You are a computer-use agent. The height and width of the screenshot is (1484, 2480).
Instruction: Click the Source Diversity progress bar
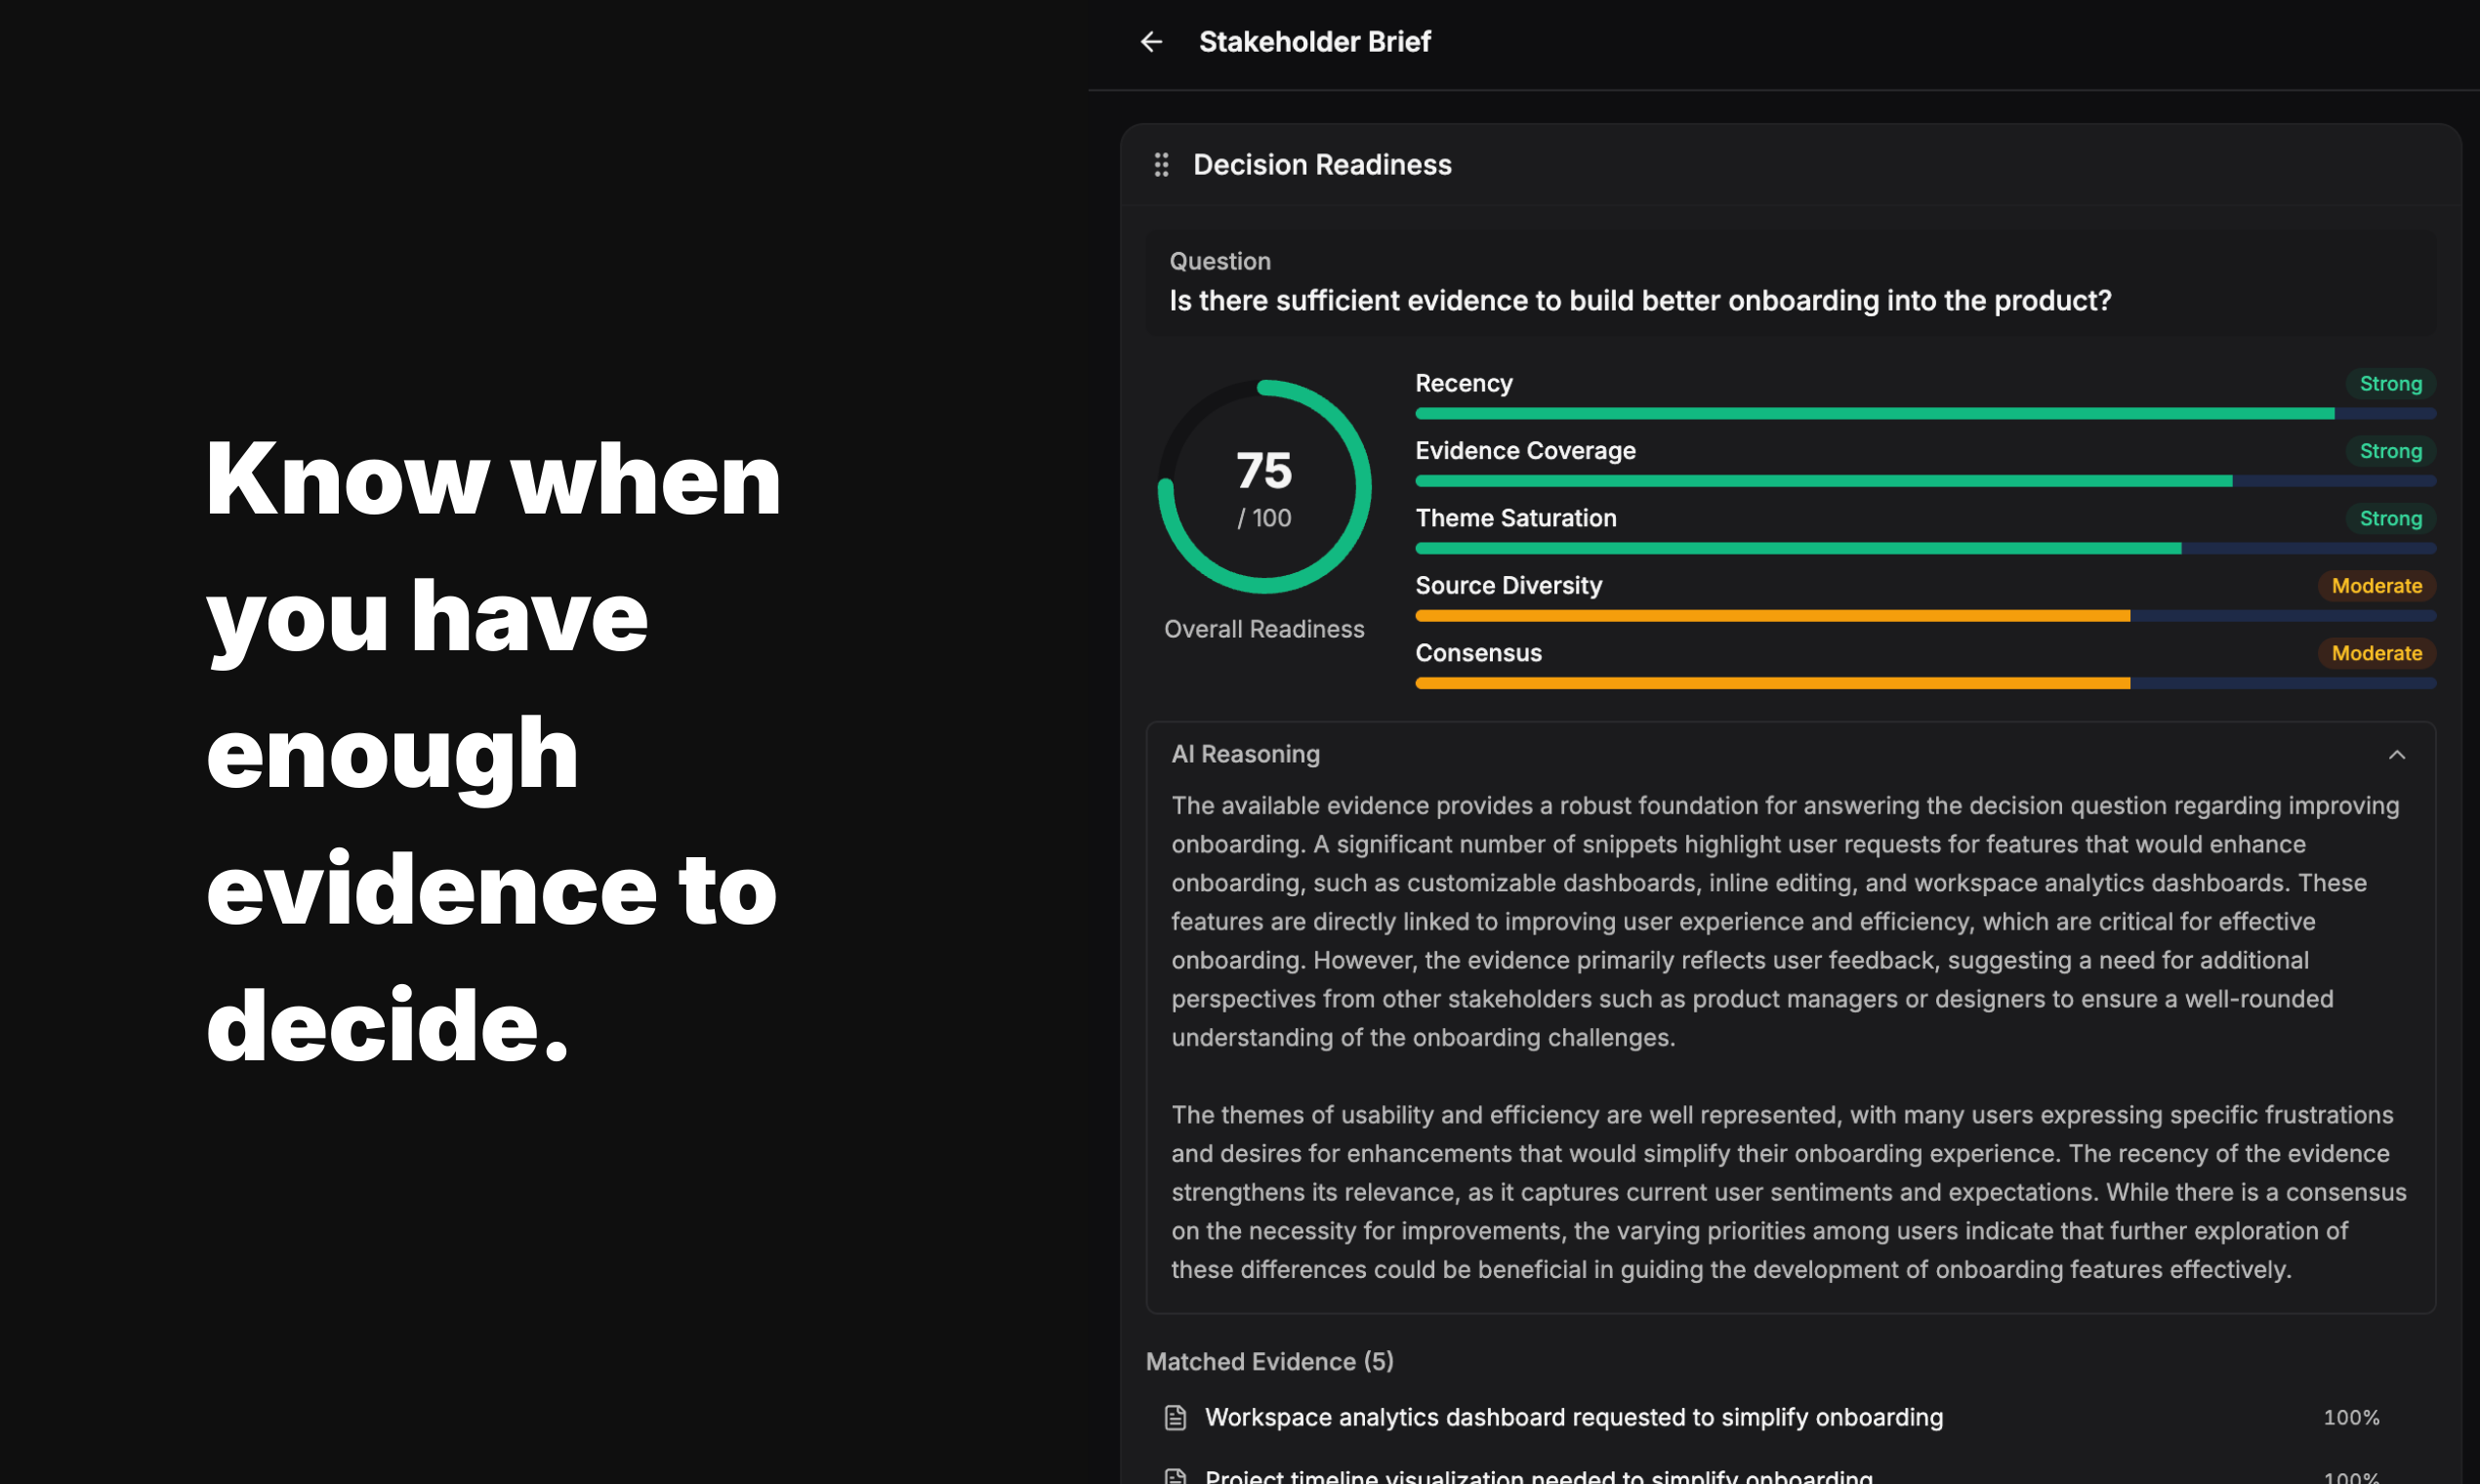(1924, 616)
